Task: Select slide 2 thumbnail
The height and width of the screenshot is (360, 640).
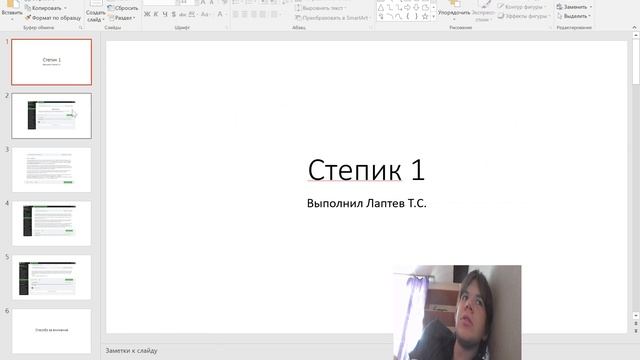Action: (x=51, y=116)
